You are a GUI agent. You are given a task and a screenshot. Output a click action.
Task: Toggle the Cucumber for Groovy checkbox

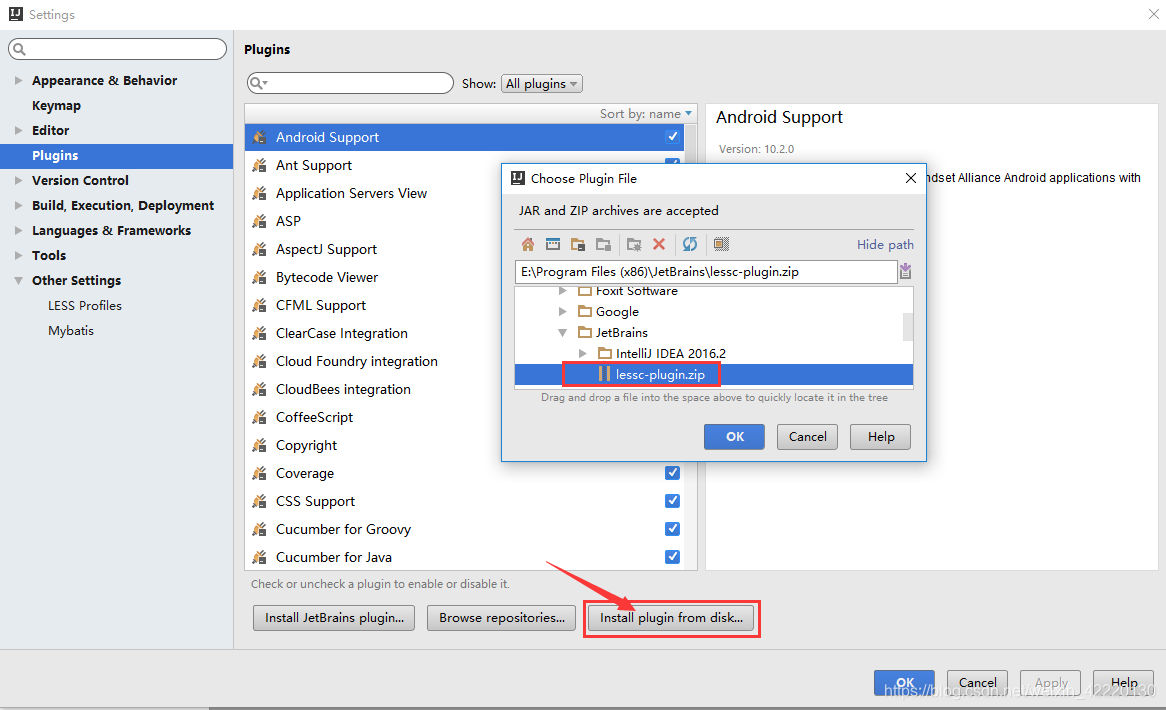[672, 529]
